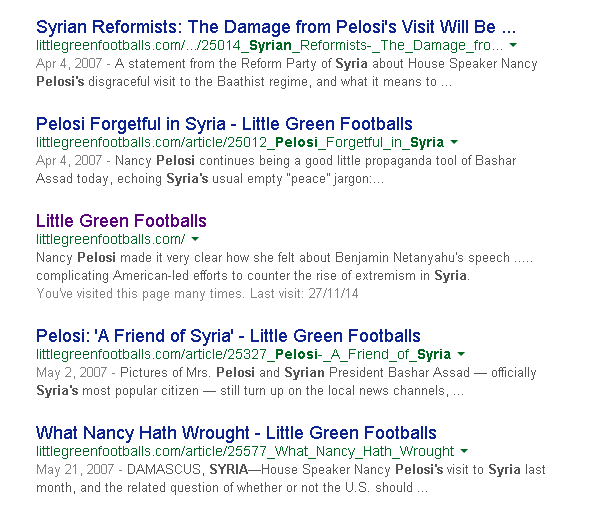This screenshot has height=509, width=595.
Task: Open the visited 'Little Green Footballs' homepage result
Action: pyautogui.click(x=121, y=221)
